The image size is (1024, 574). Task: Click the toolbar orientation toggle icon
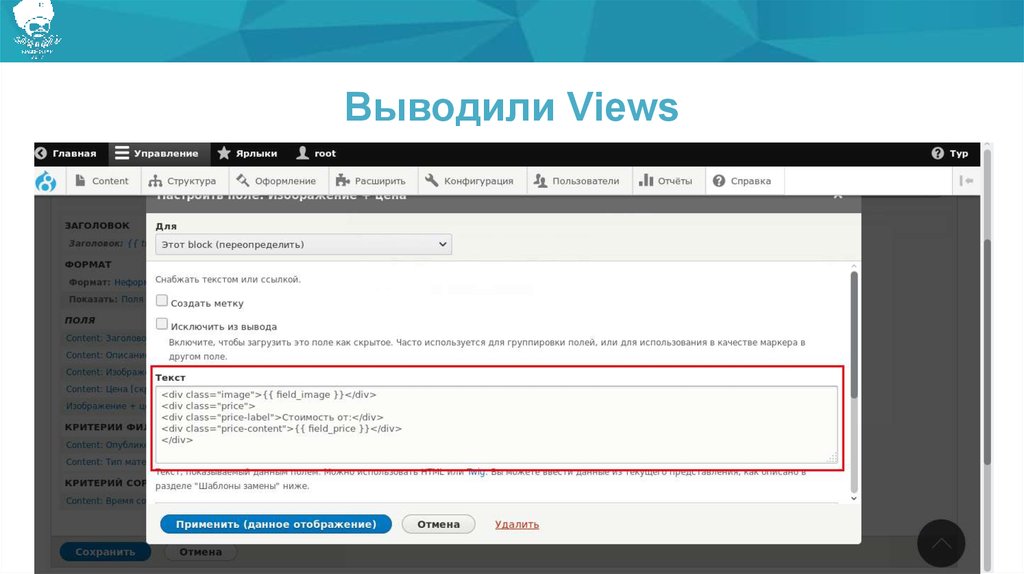[967, 181]
